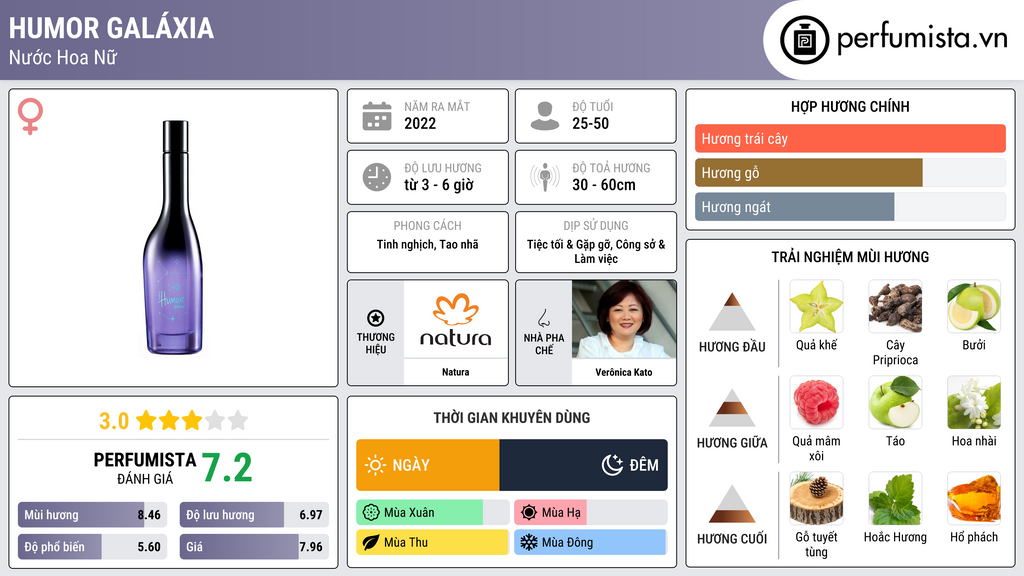Click the calendar icon beside Năm Ra Mắt

pos(377,116)
